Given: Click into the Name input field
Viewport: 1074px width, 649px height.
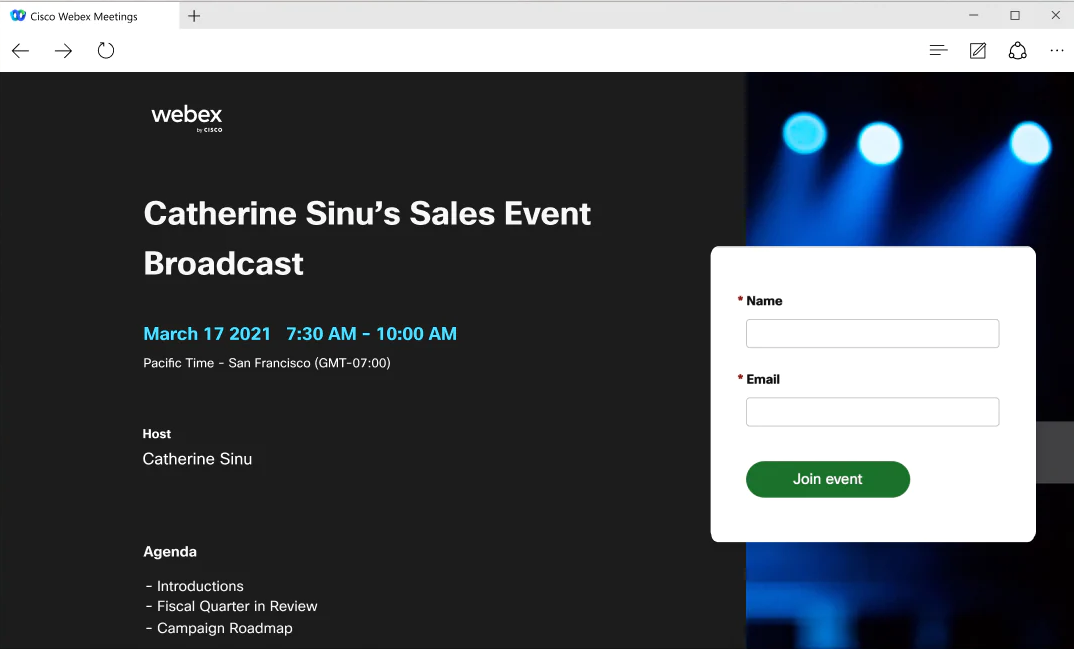Looking at the screenshot, I should click(872, 334).
